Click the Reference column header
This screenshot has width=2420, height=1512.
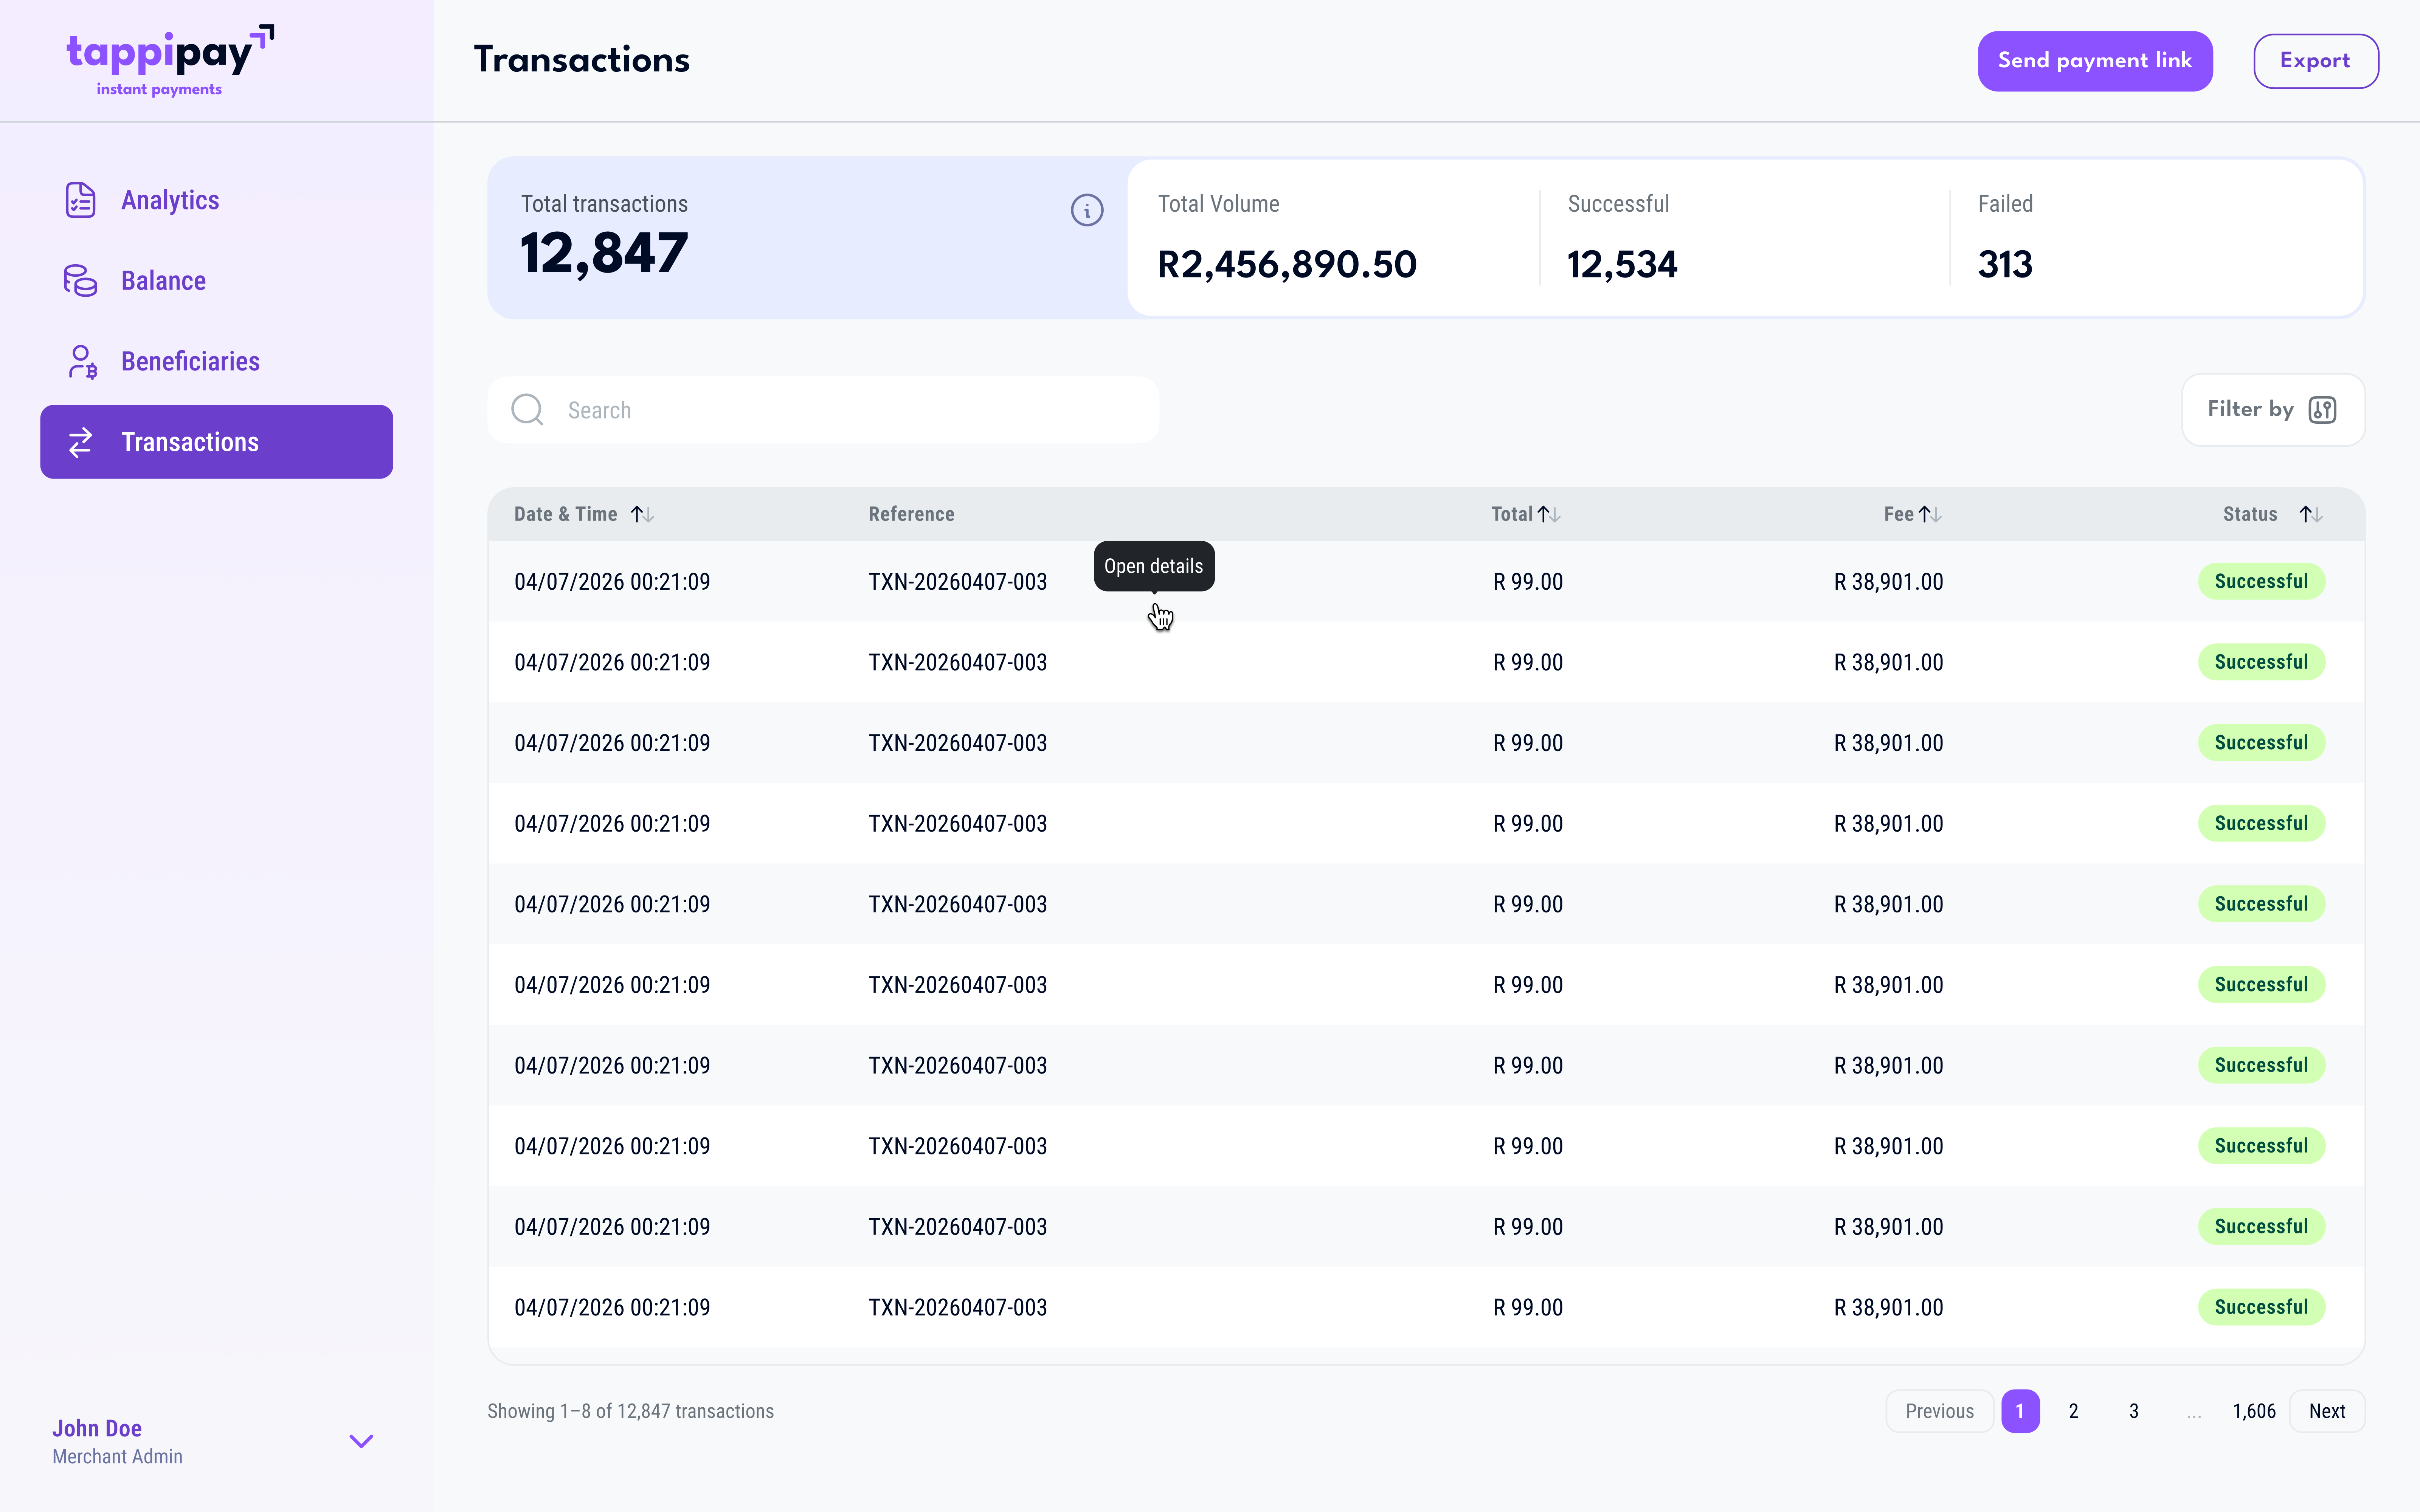coord(911,514)
